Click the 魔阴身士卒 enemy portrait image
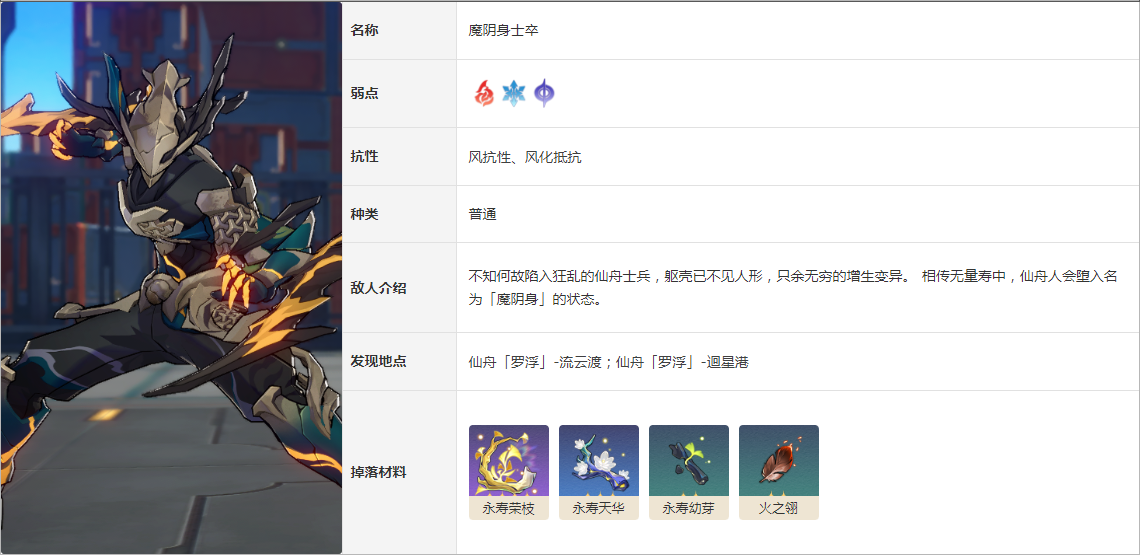The image size is (1141, 555). [171, 278]
